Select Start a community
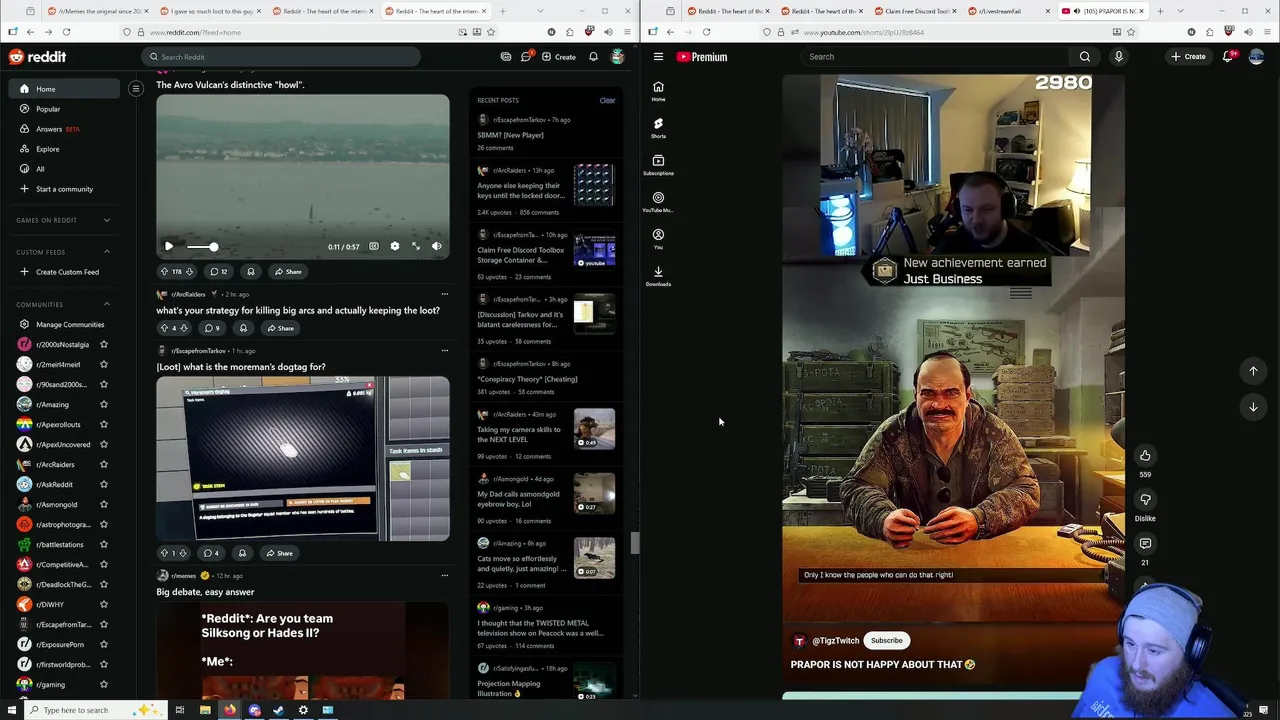Image resolution: width=1280 pixels, height=720 pixels. point(64,189)
